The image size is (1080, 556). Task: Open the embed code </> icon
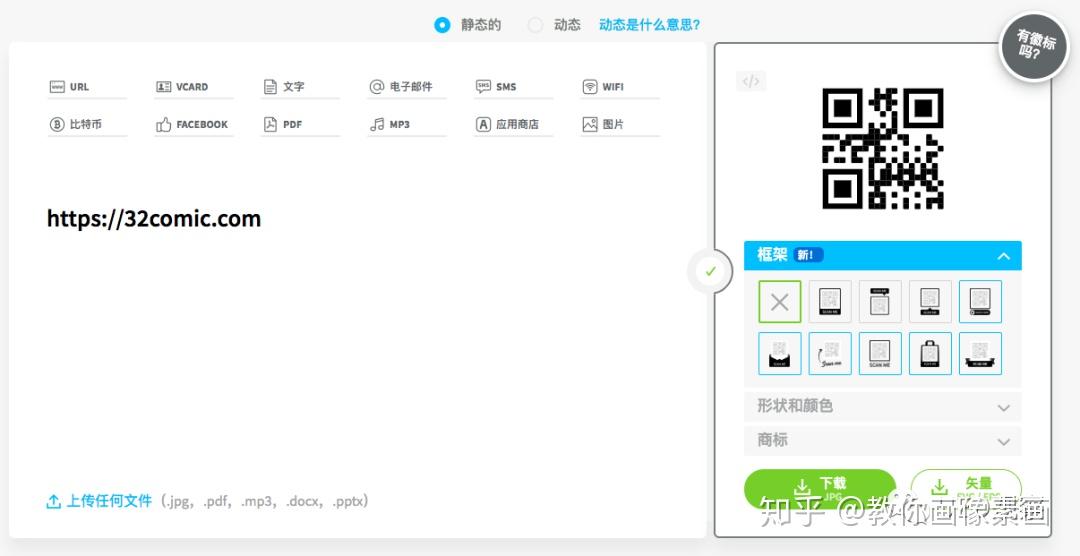tap(751, 81)
